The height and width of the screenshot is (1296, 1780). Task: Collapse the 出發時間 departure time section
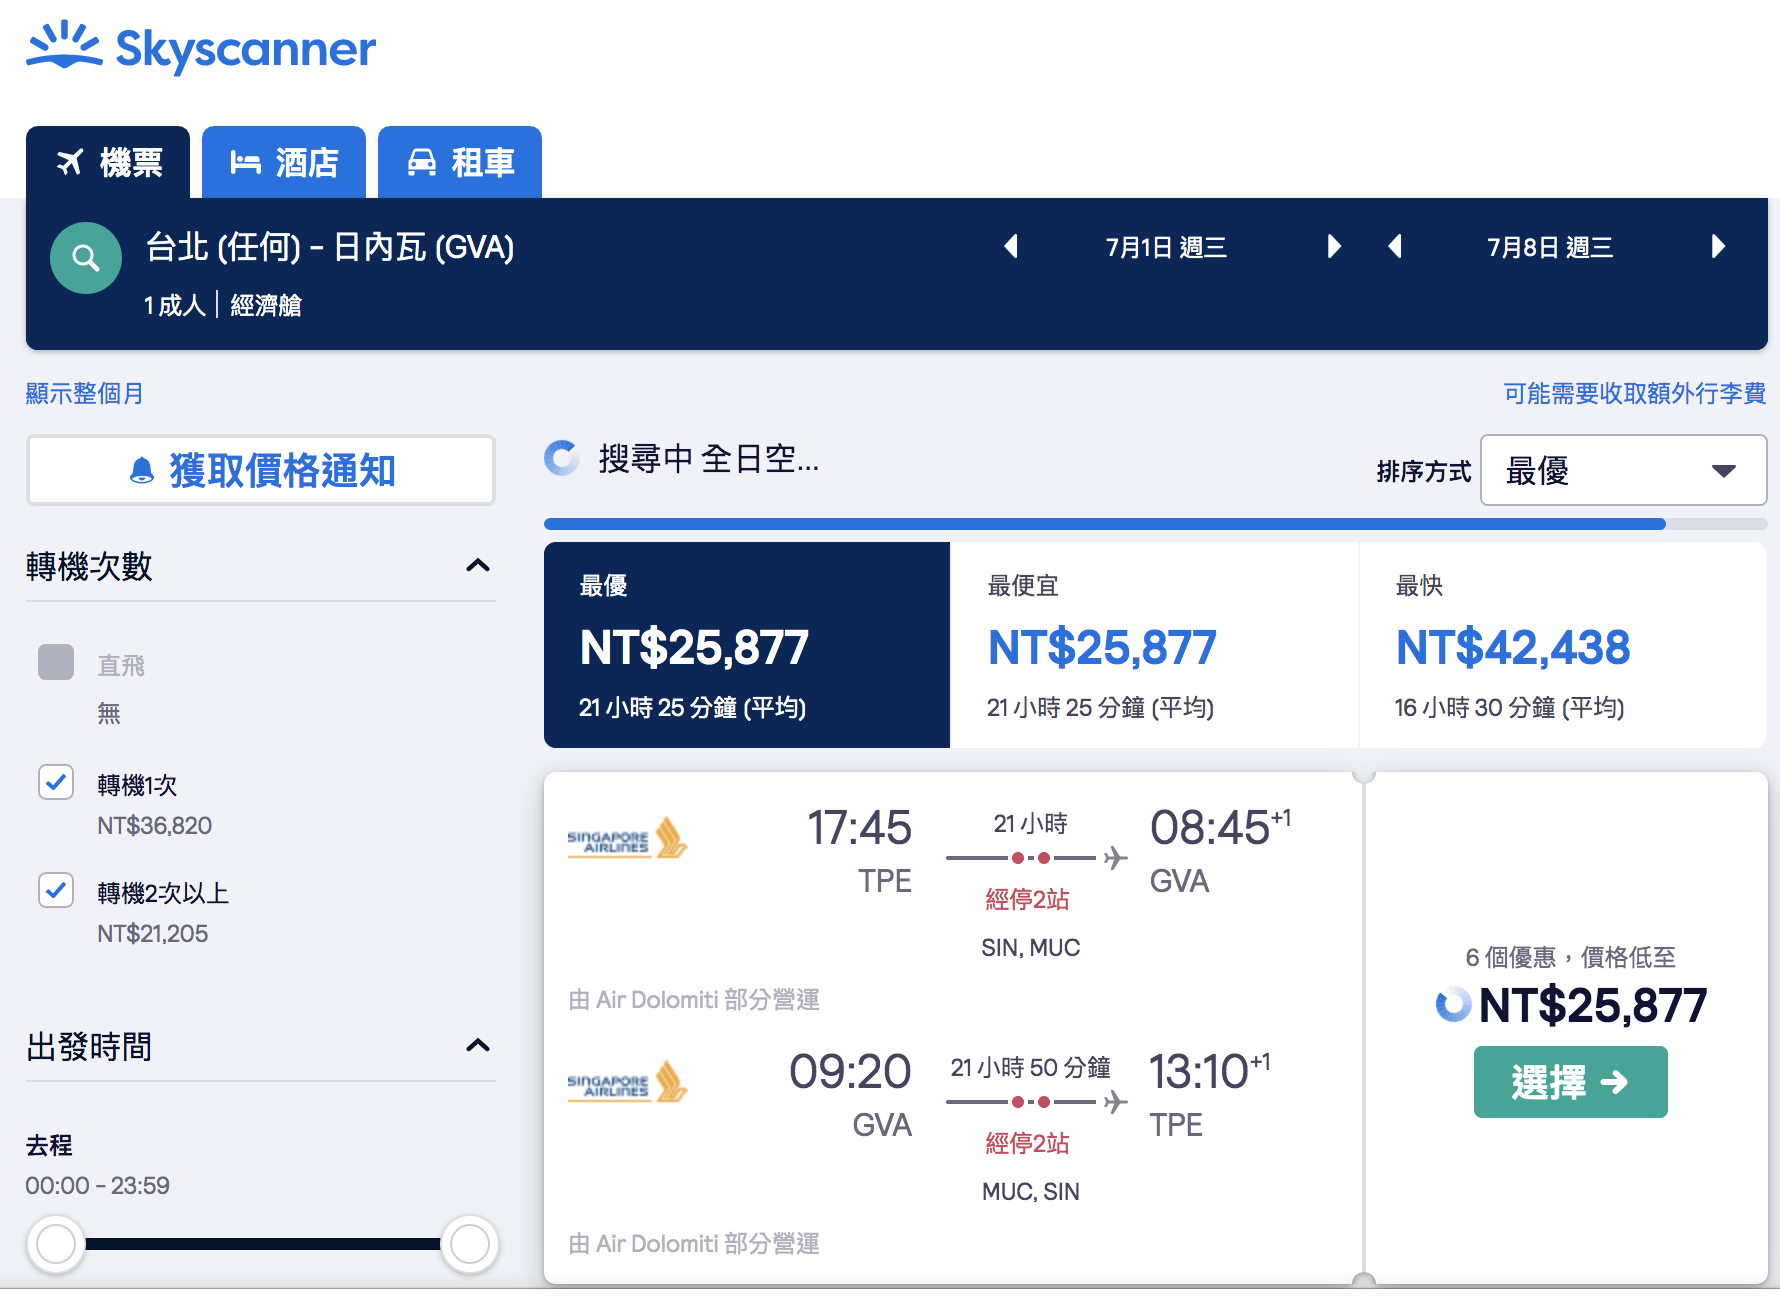pyautogui.click(x=478, y=1046)
